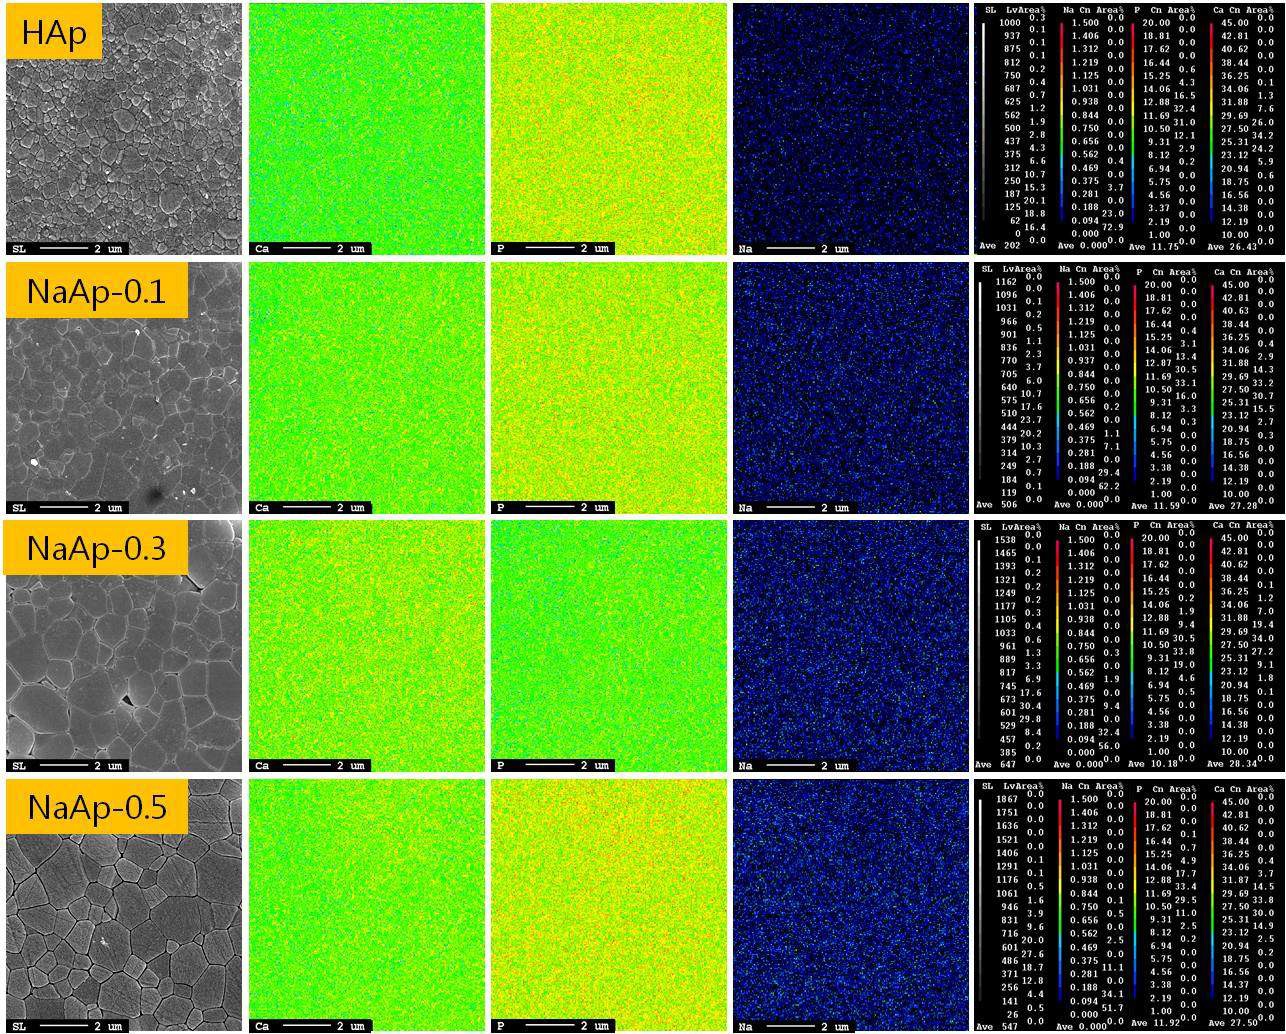1286x1034 pixels.
Task: Open the NaAp-0.3 row Ca elemental map
Action: pos(367,646)
